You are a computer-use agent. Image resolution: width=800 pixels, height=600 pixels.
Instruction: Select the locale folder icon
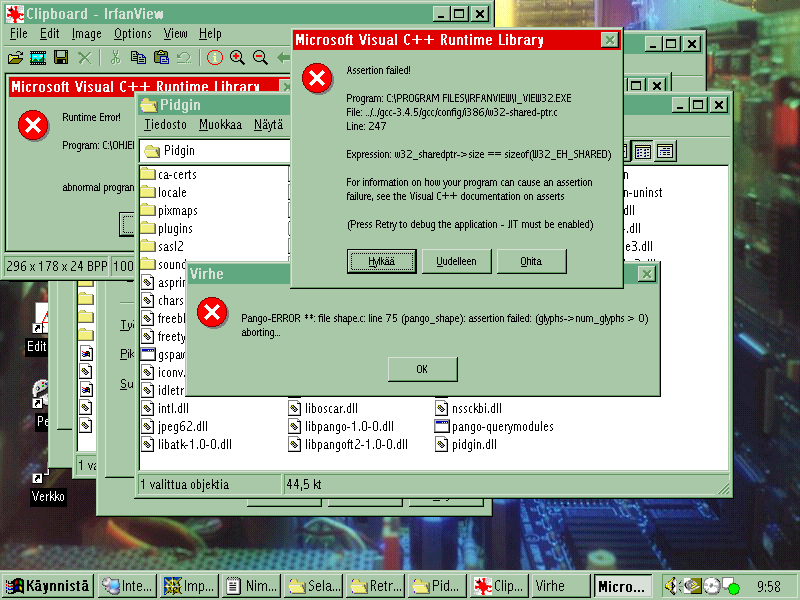click(x=148, y=192)
